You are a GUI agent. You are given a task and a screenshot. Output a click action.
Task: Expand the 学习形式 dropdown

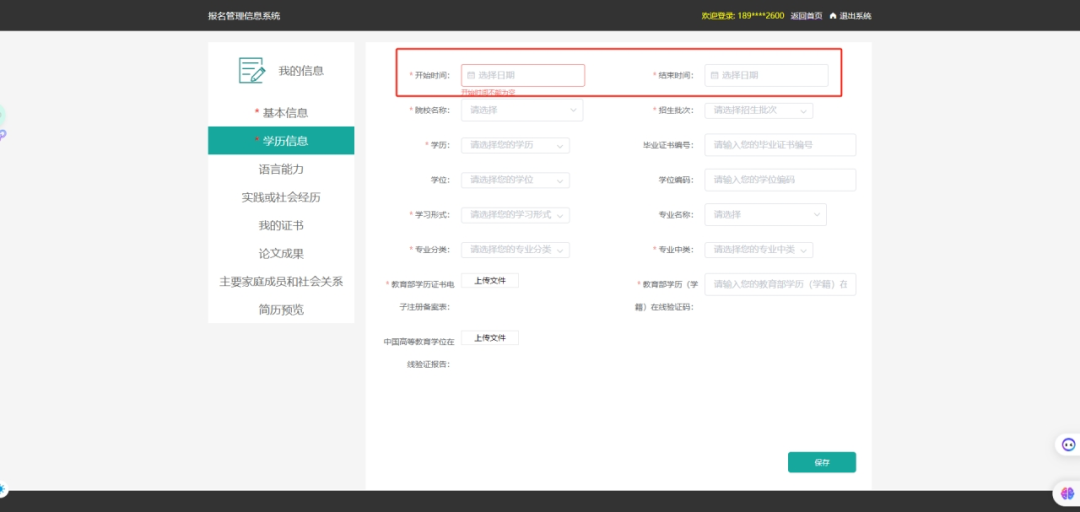tap(515, 215)
